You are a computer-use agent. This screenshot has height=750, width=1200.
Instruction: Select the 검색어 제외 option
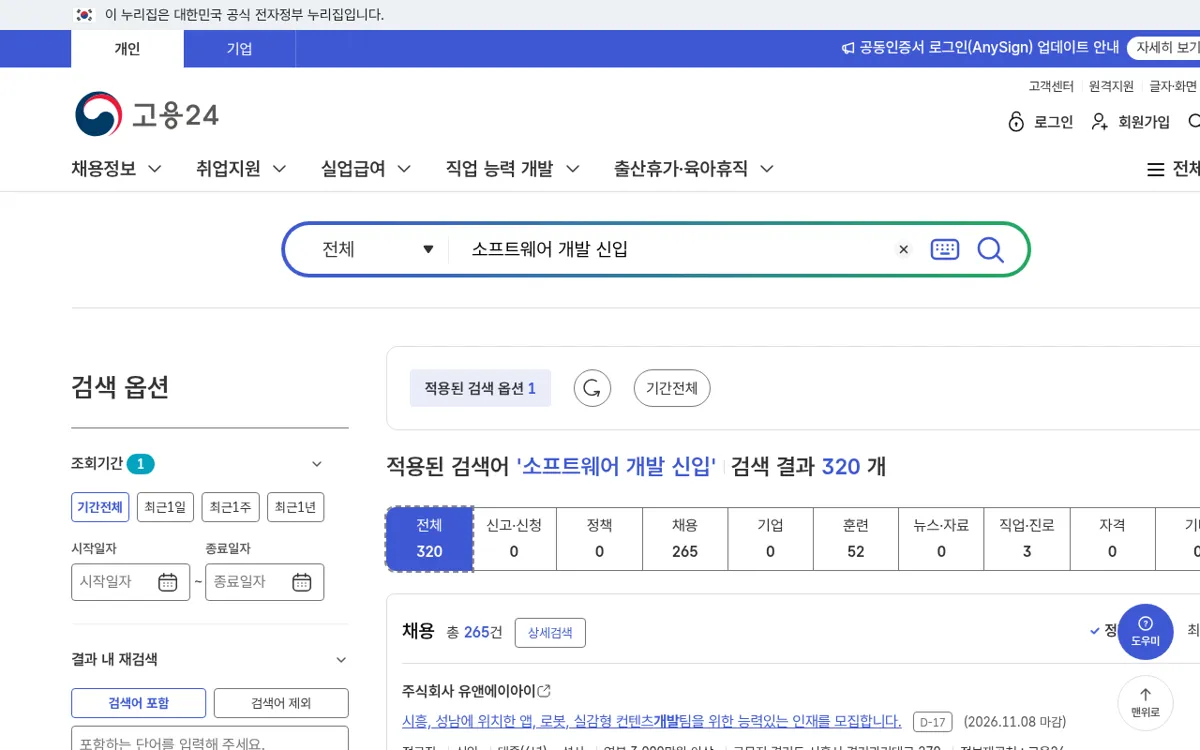[x=281, y=703]
